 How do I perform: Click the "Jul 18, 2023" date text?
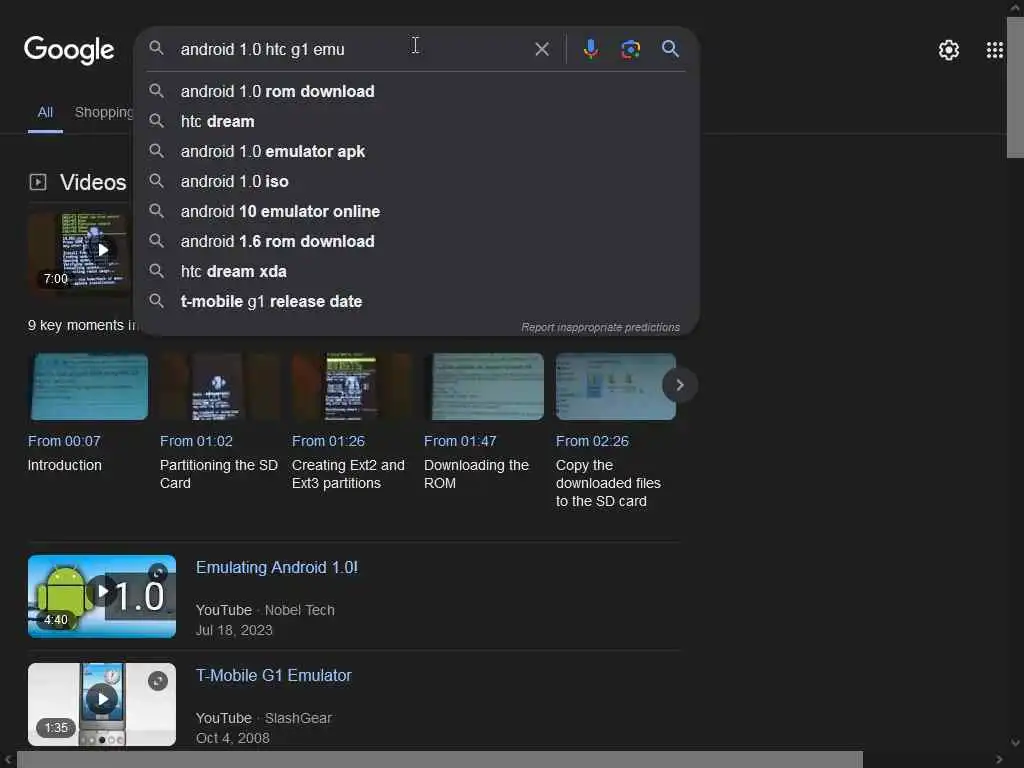coord(234,630)
